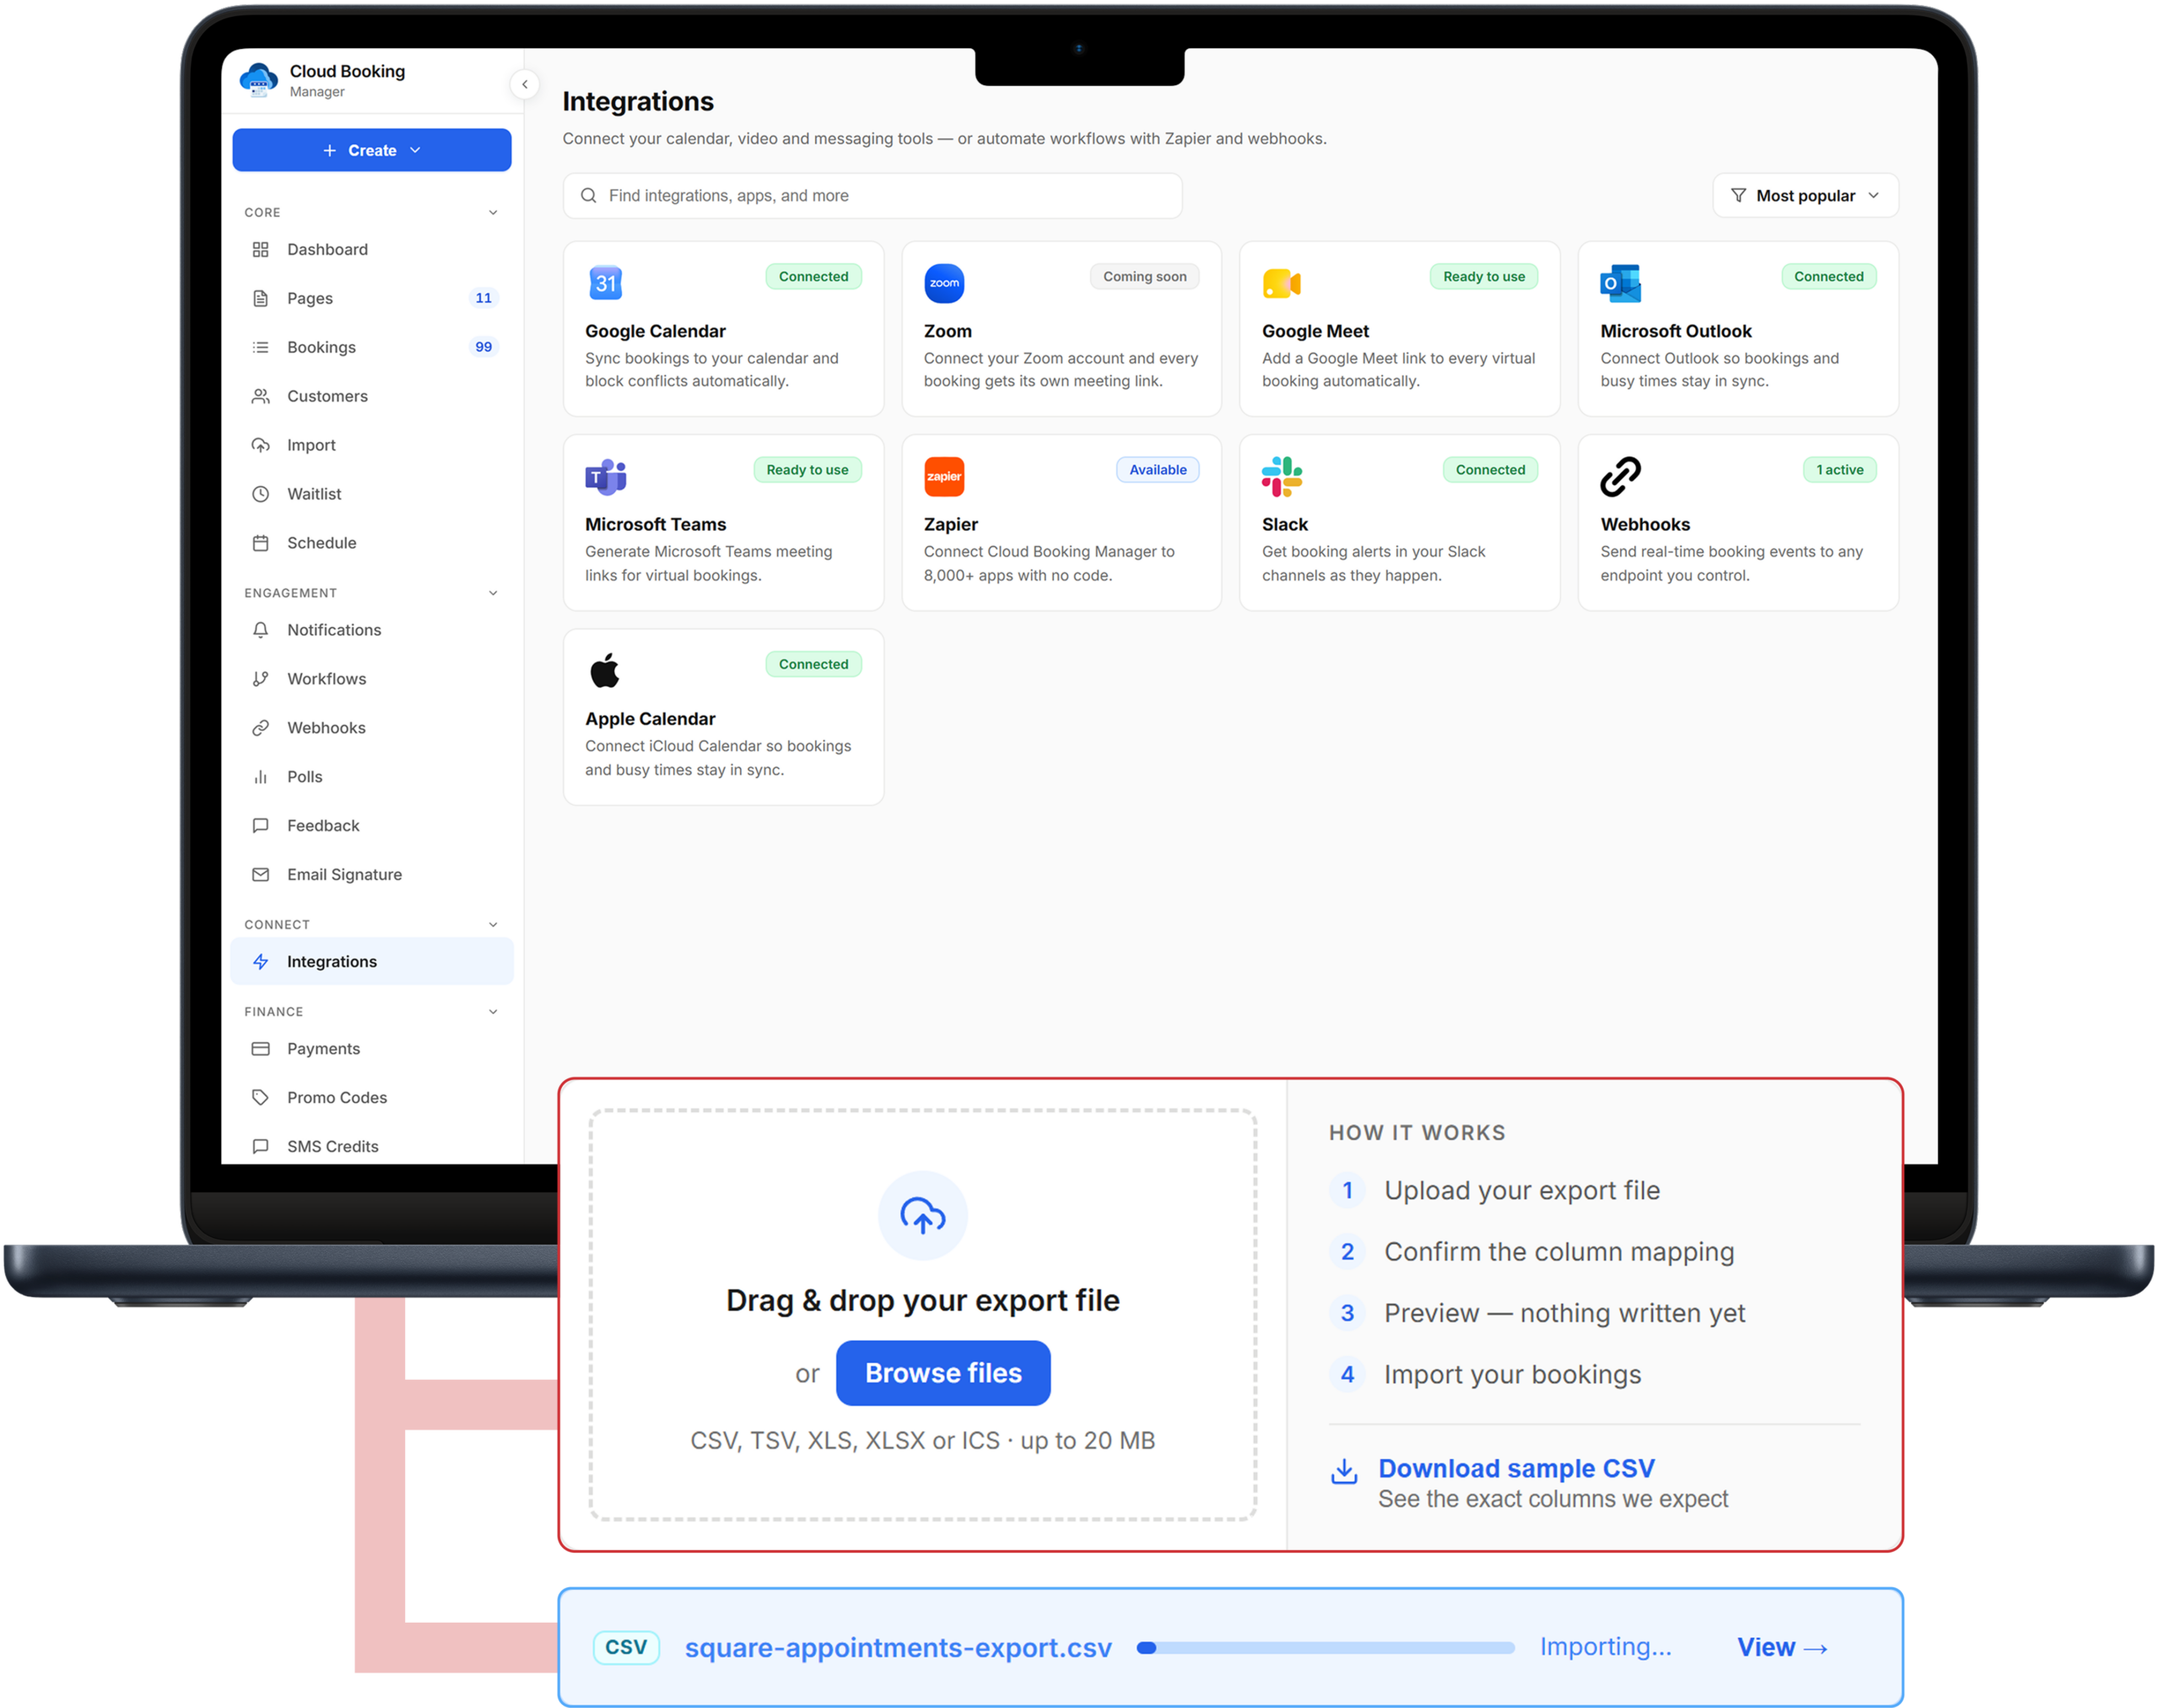The image size is (2160, 1708).
Task: Click step 'Preview — nothing written yet'
Action: tap(1564, 1313)
